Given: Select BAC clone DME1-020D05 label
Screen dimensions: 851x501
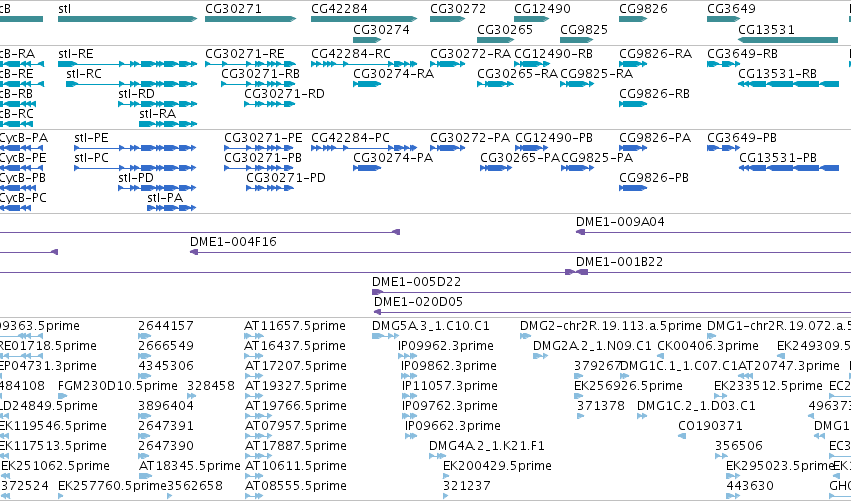Looking at the screenshot, I should 418,302.
